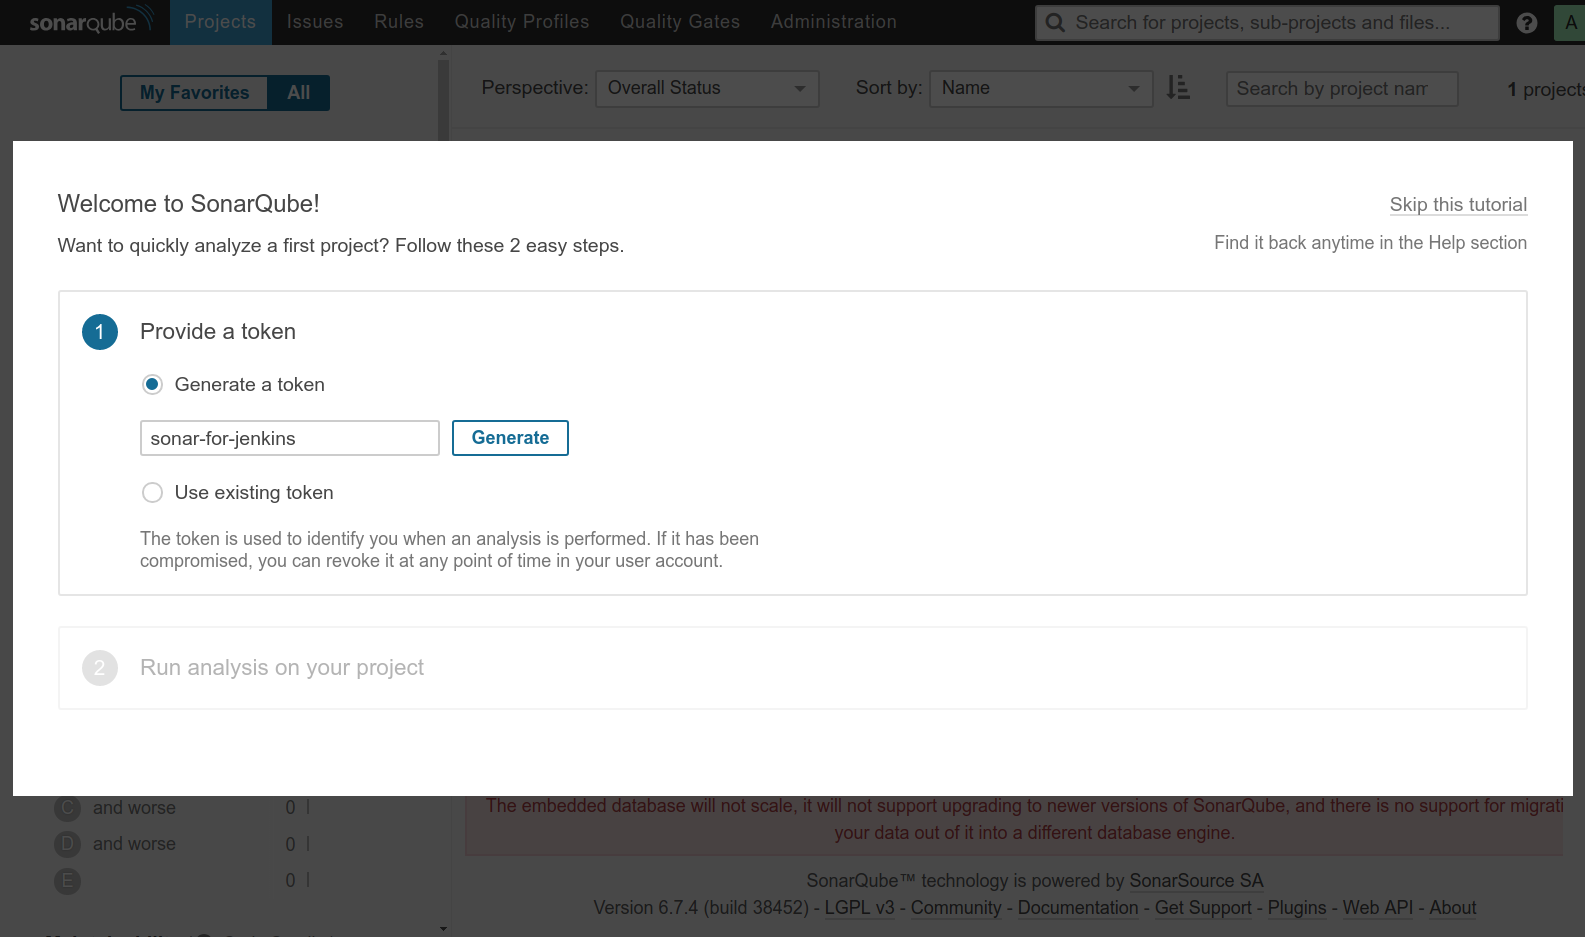Click the sidebar scrollbar thumb
The height and width of the screenshot is (937, 1585).
(x=443, y=100)
